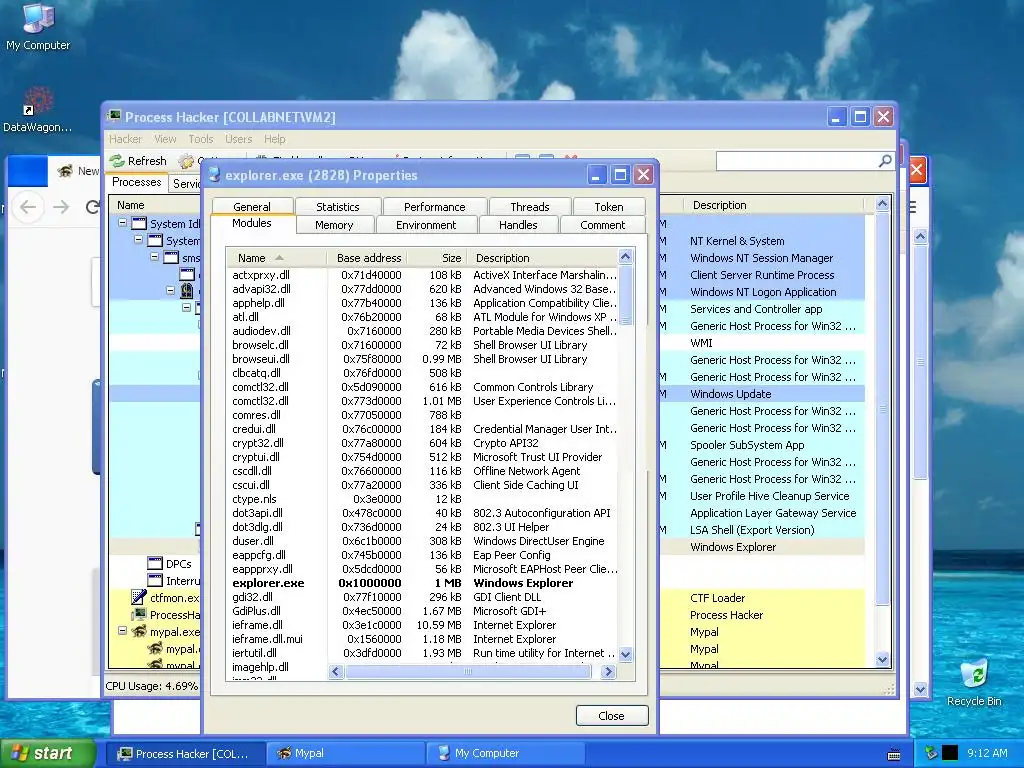Screen dimensions: 1024x768
Task: Click the Interrupts process icon
Action: pos(155,580)
